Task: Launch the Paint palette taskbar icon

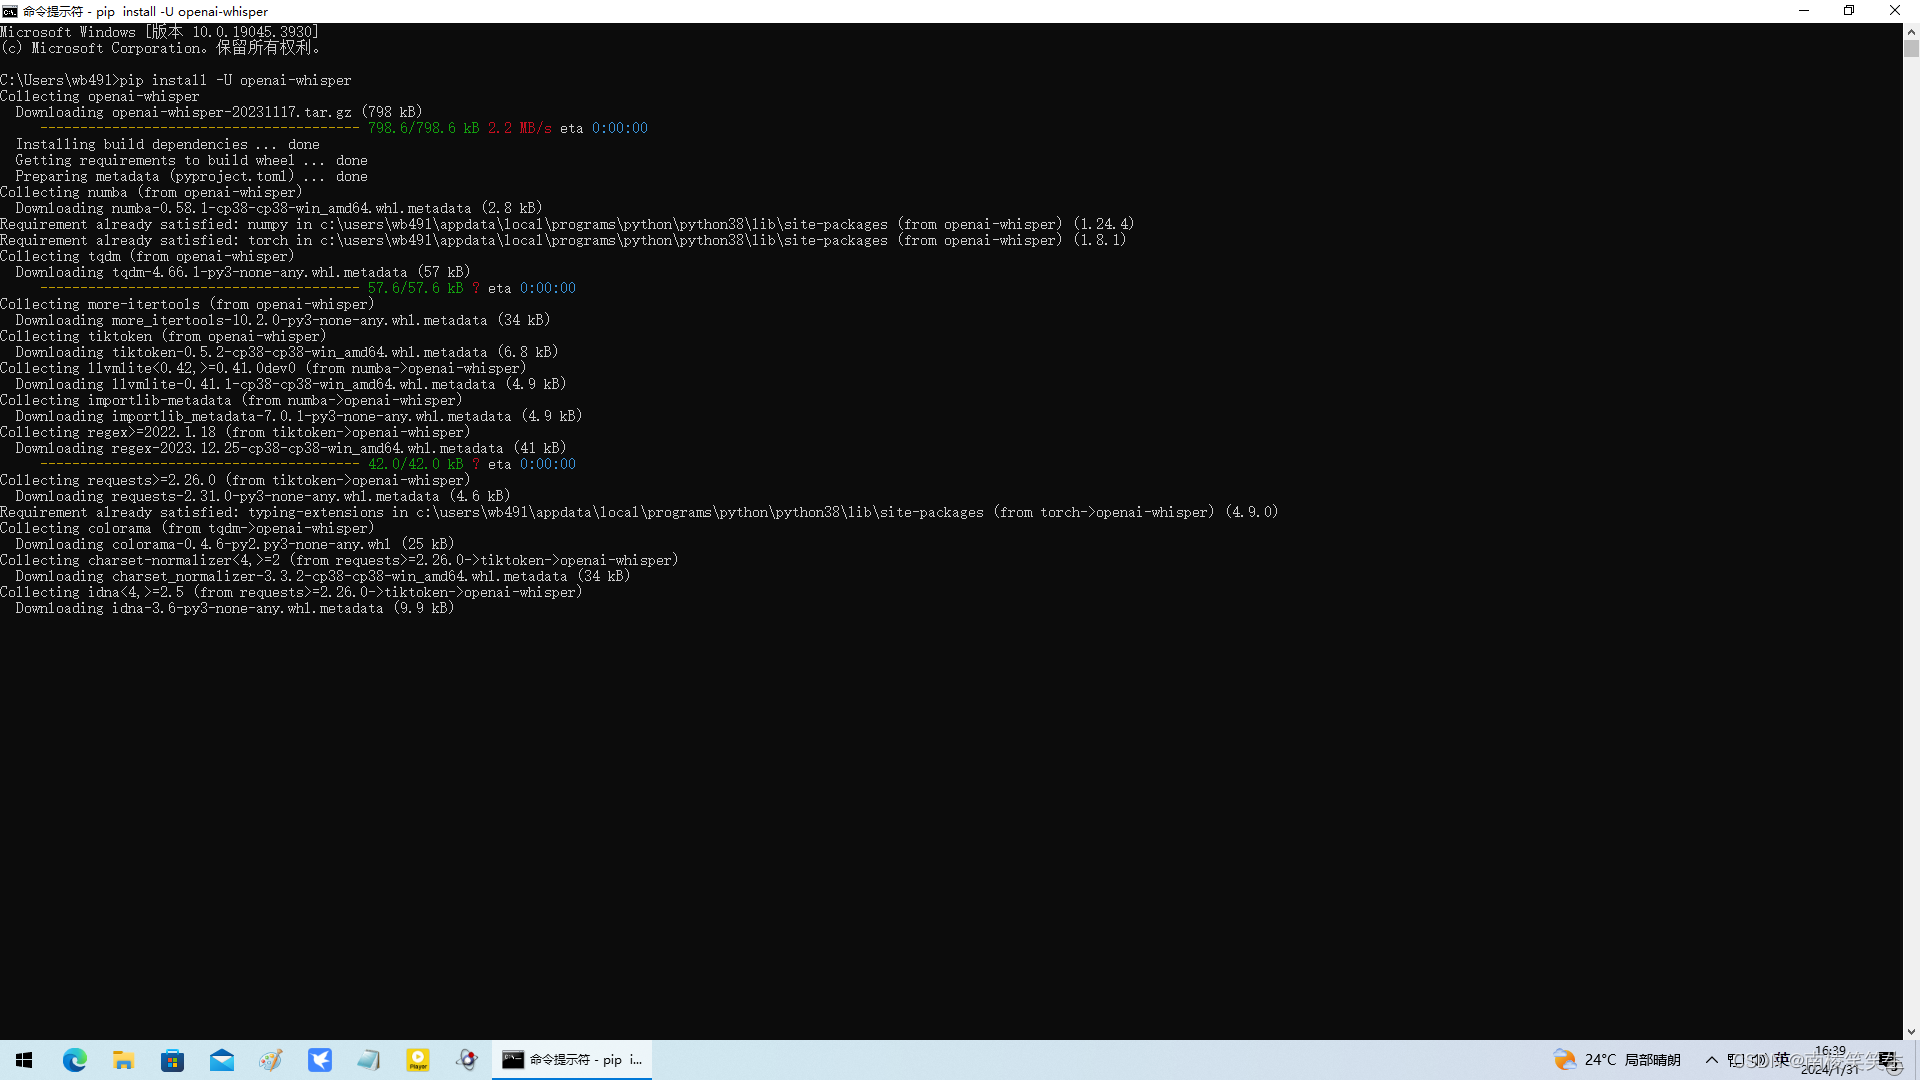Action: coord(271,1060)
